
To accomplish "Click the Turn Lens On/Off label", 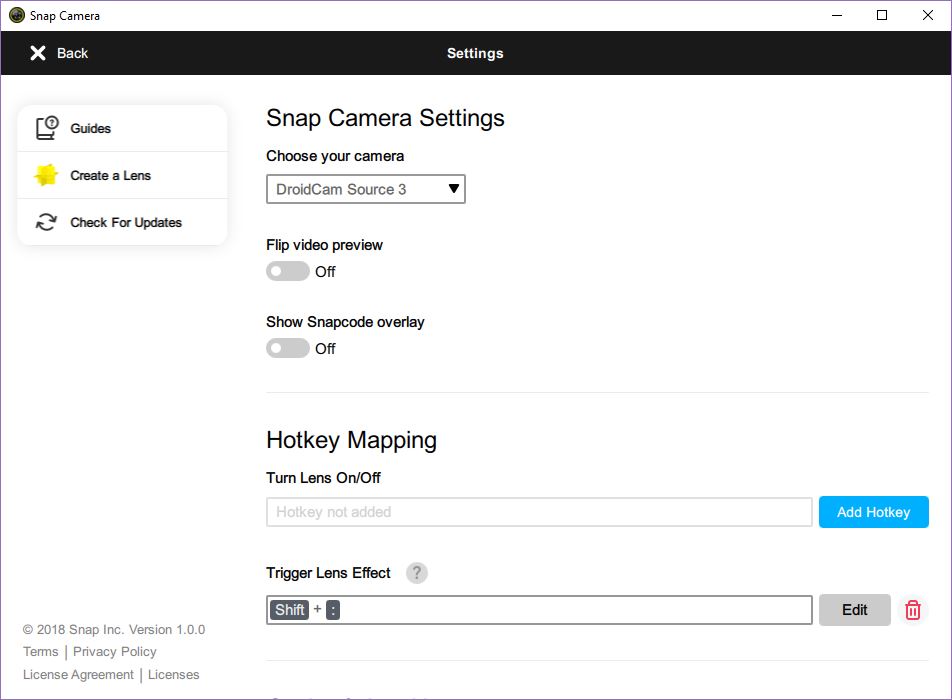I will pyautogui.click(x=323, y=478).
